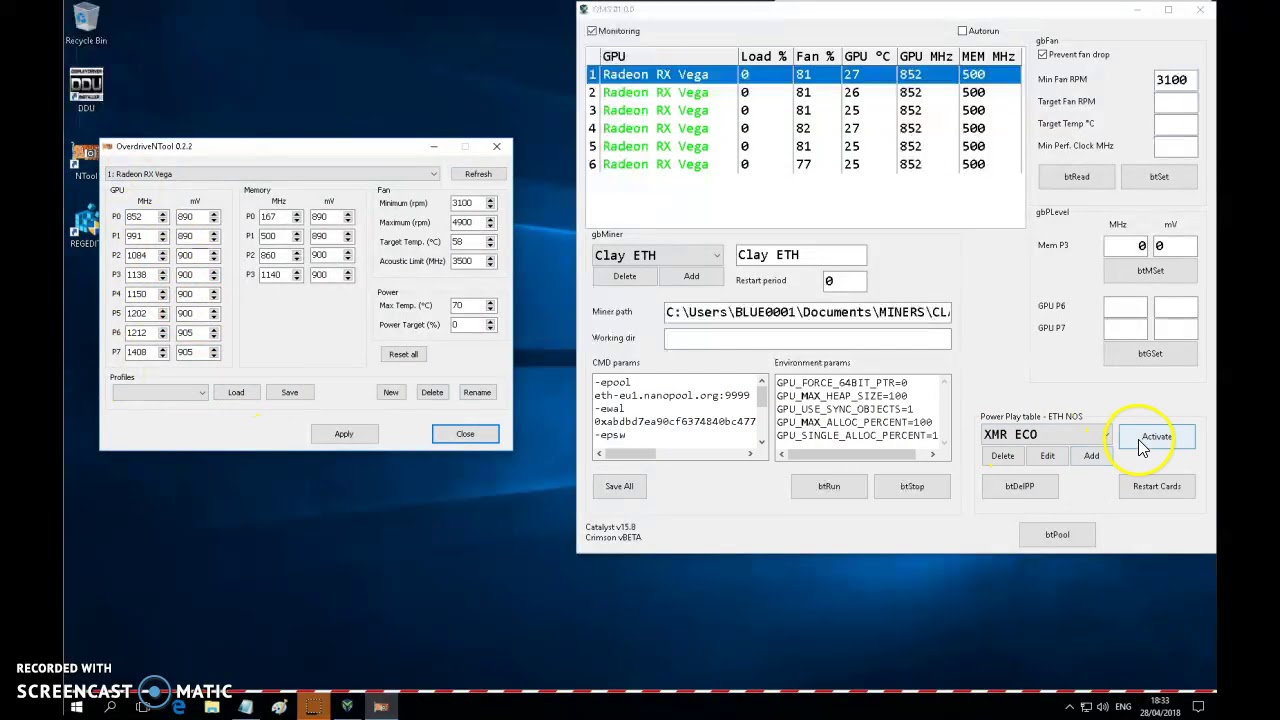Open taskbar search magnifier
1280x720 pixels.
click(110, 707)
